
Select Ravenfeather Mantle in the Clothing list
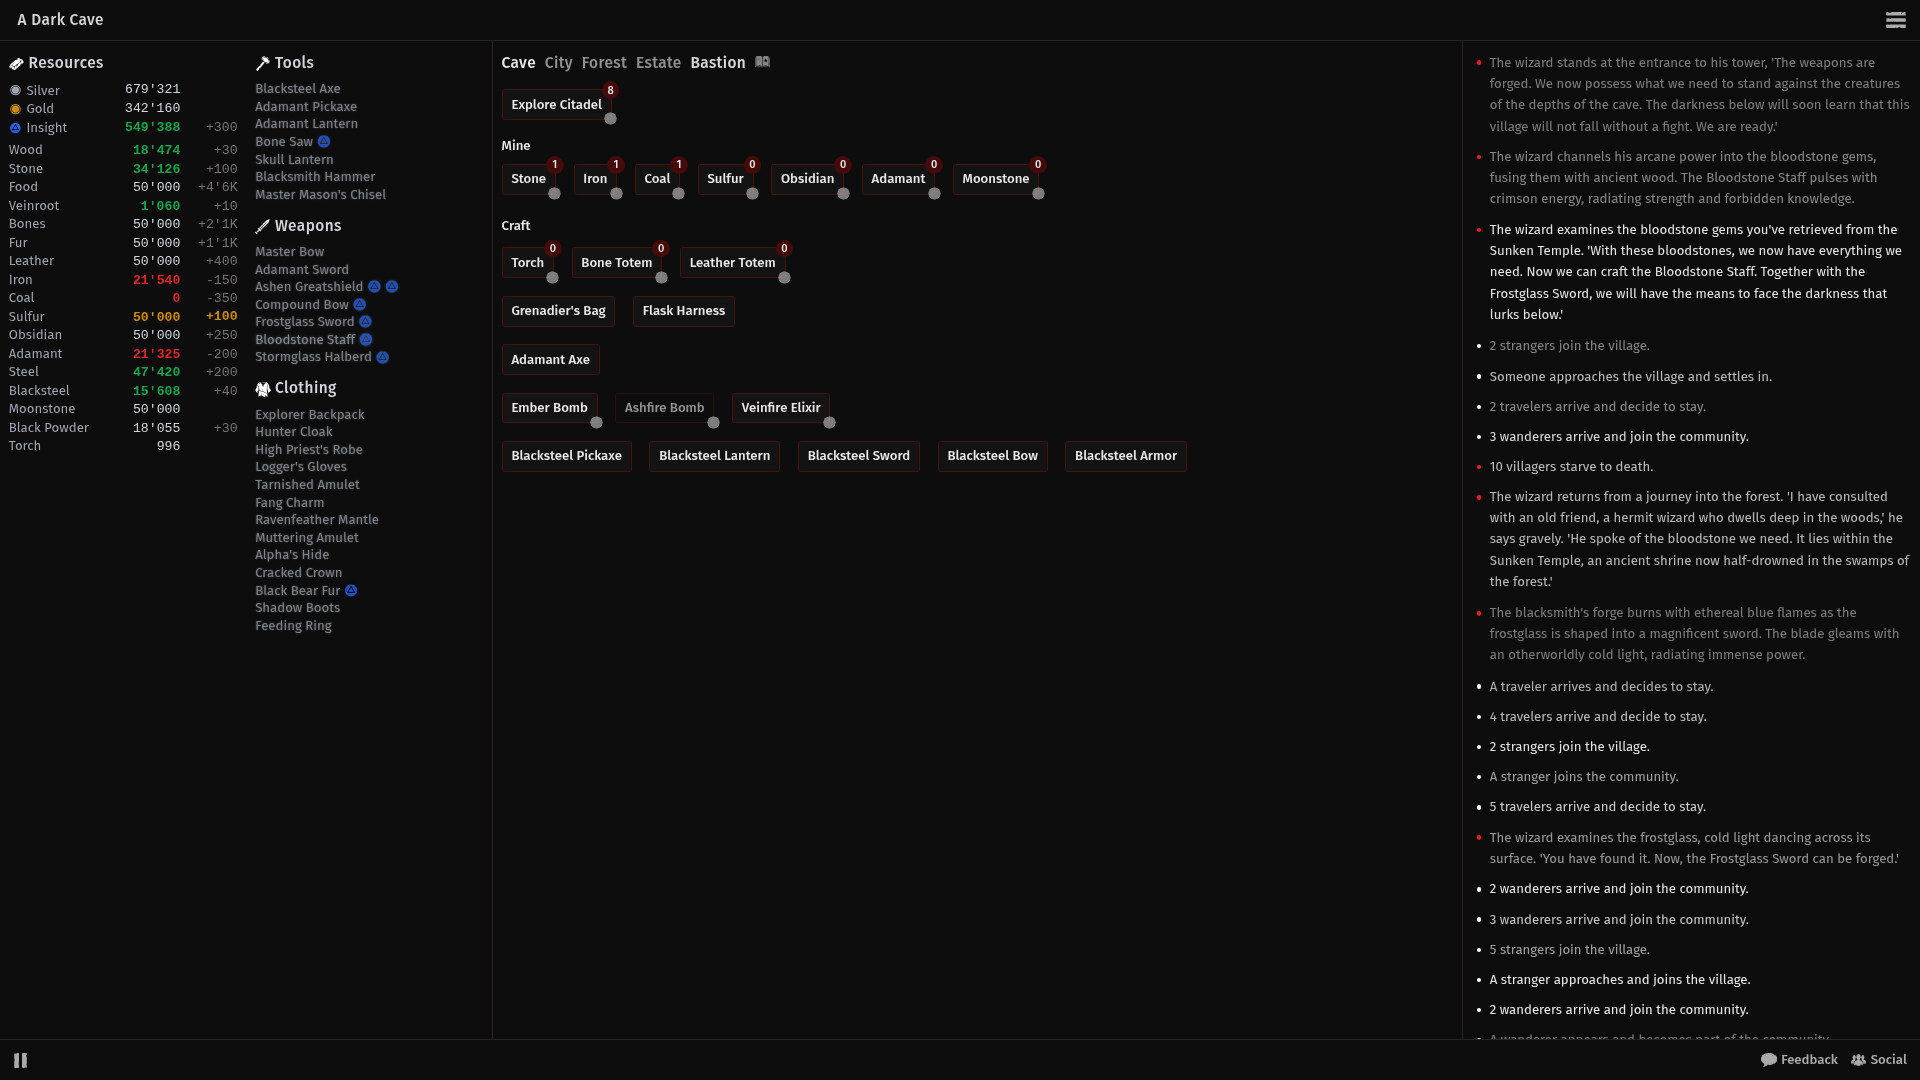coord(316,520)
